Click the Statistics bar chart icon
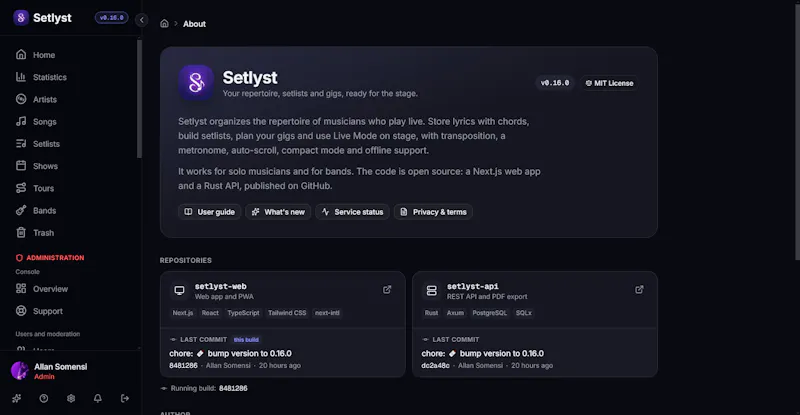The width and height of the screenshot is (800, 415). [21, 77]
